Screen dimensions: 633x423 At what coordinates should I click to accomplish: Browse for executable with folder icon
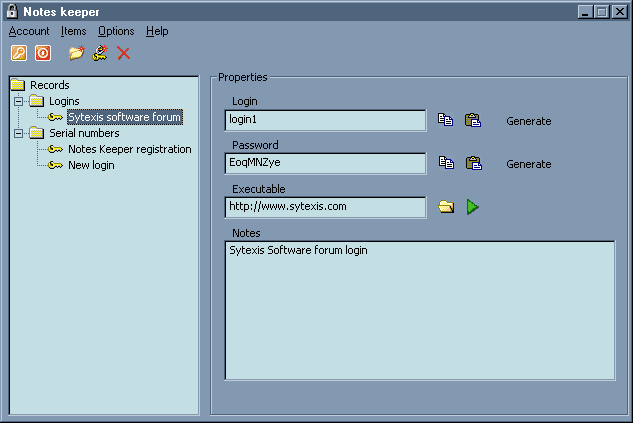click(x=446, y=207)
